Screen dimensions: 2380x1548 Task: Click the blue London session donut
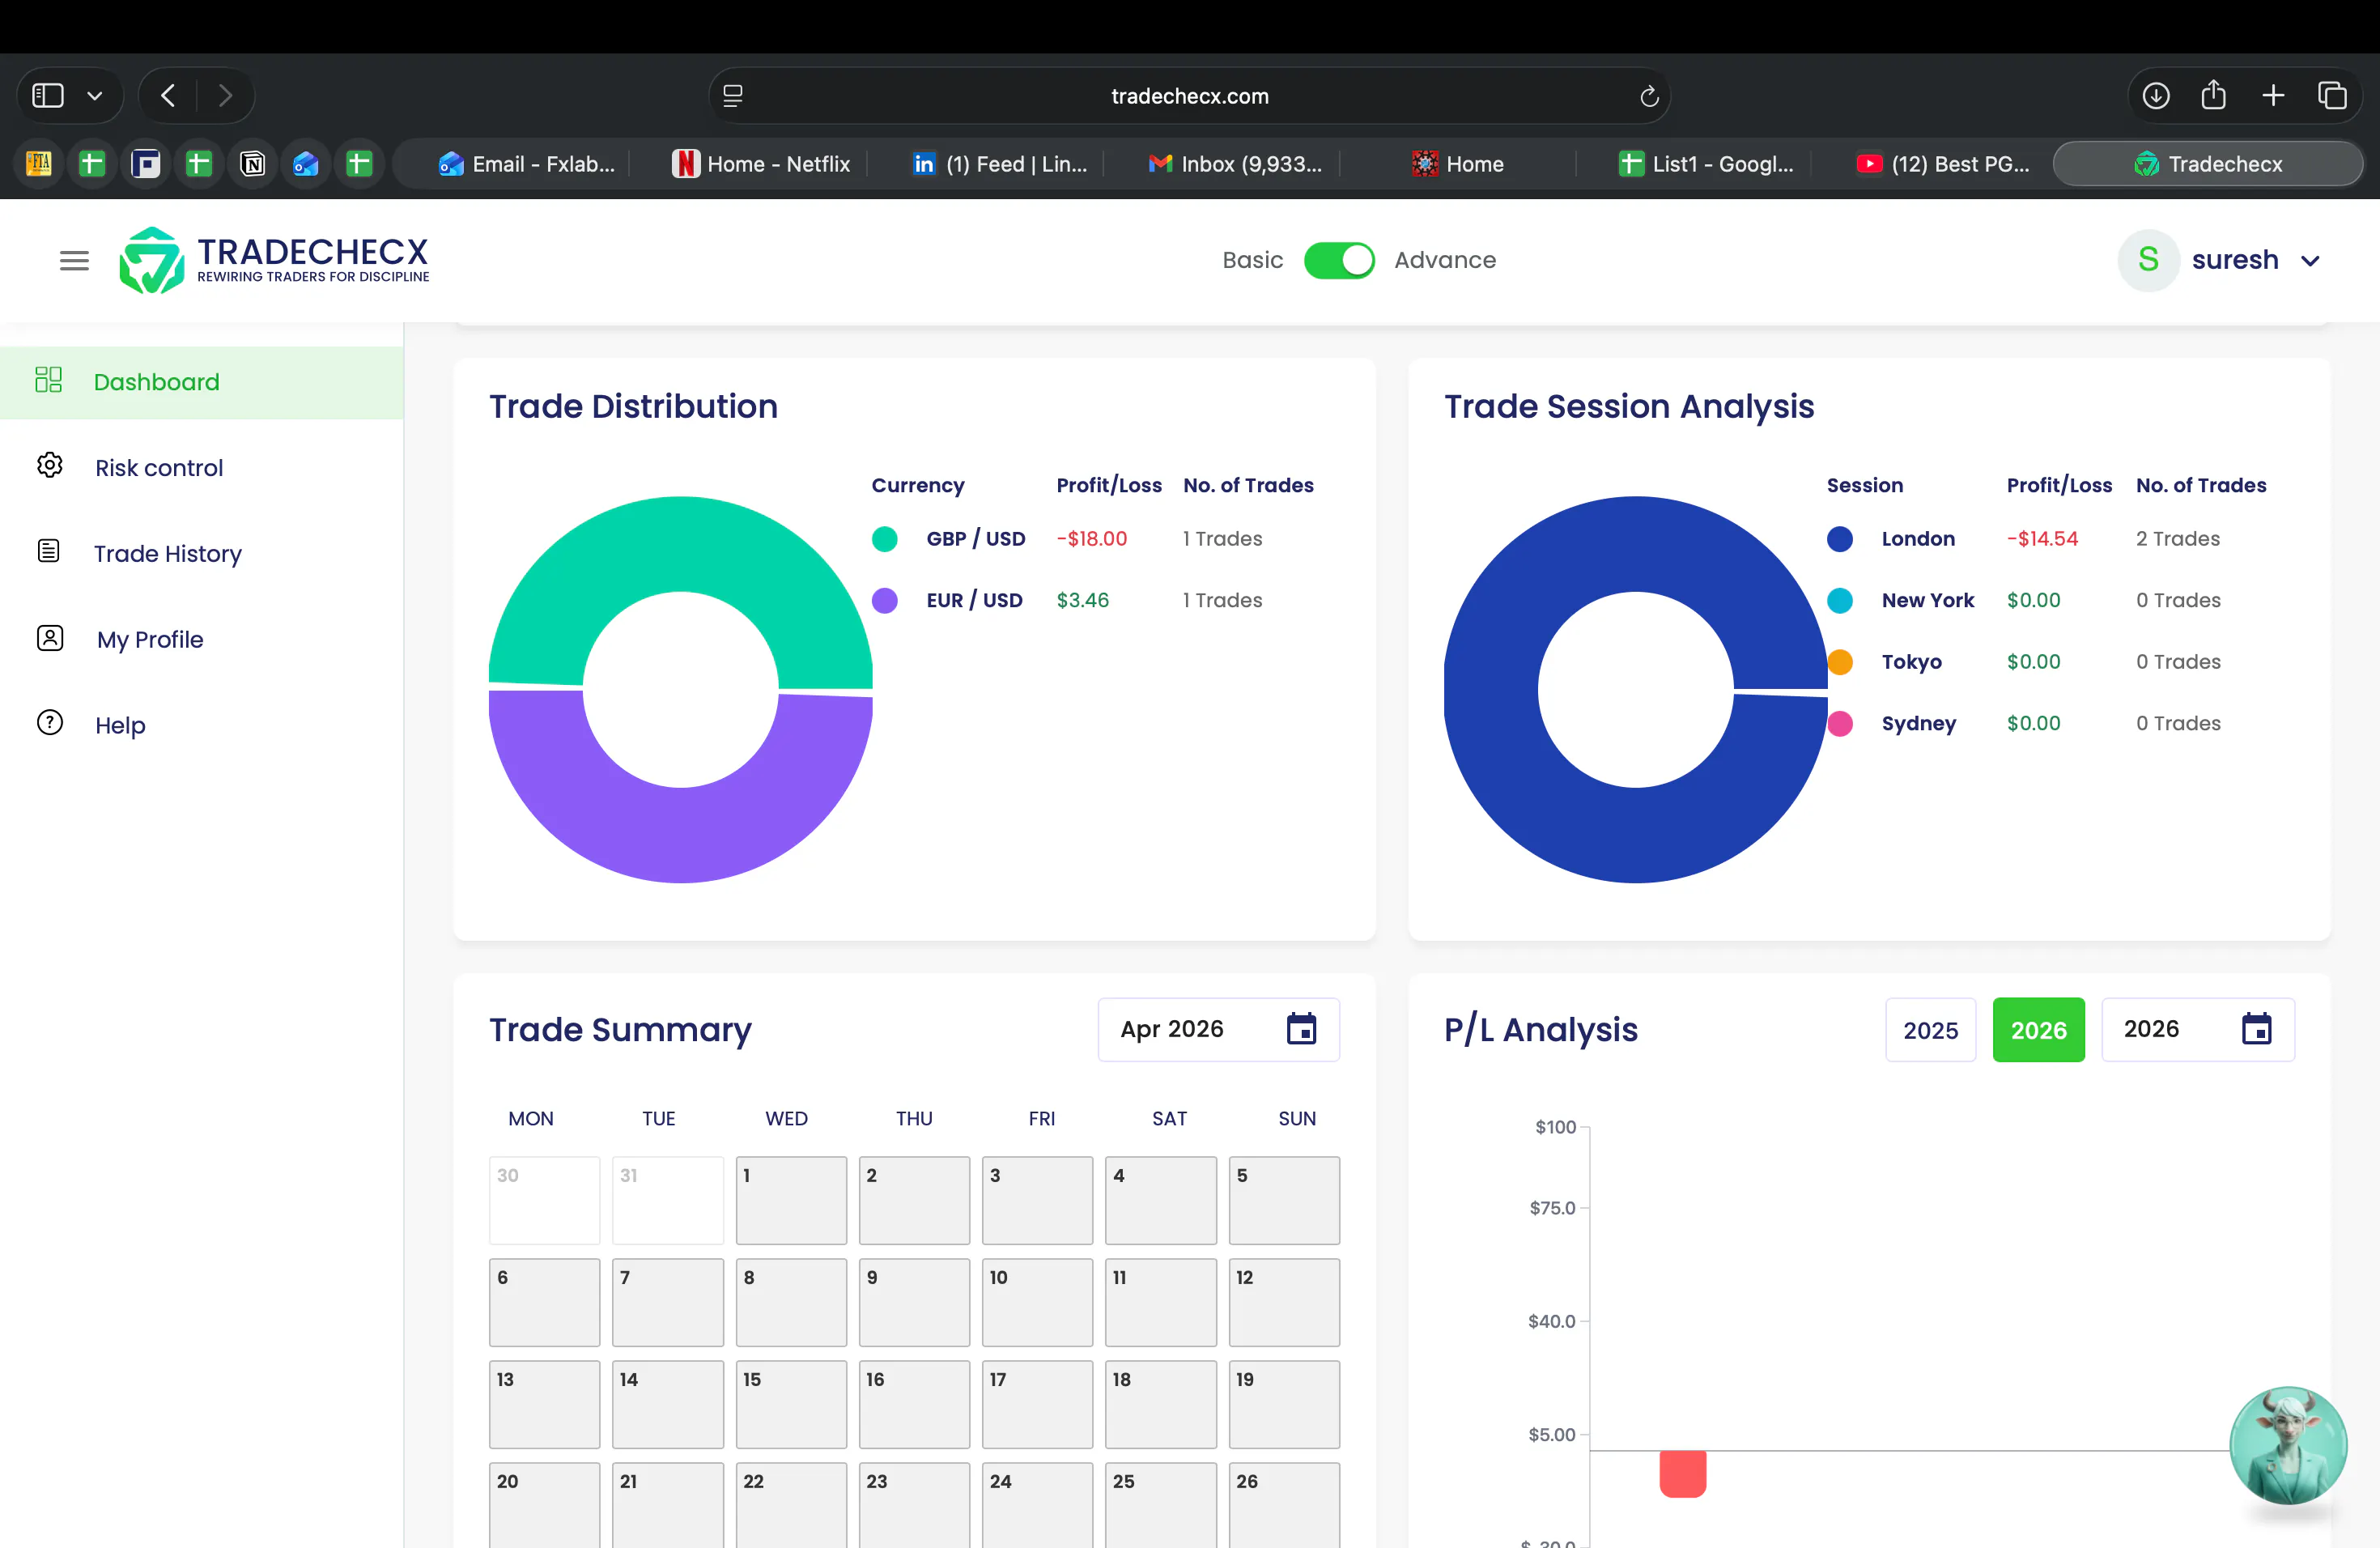pyautogui.click(x=1636, y=835)
